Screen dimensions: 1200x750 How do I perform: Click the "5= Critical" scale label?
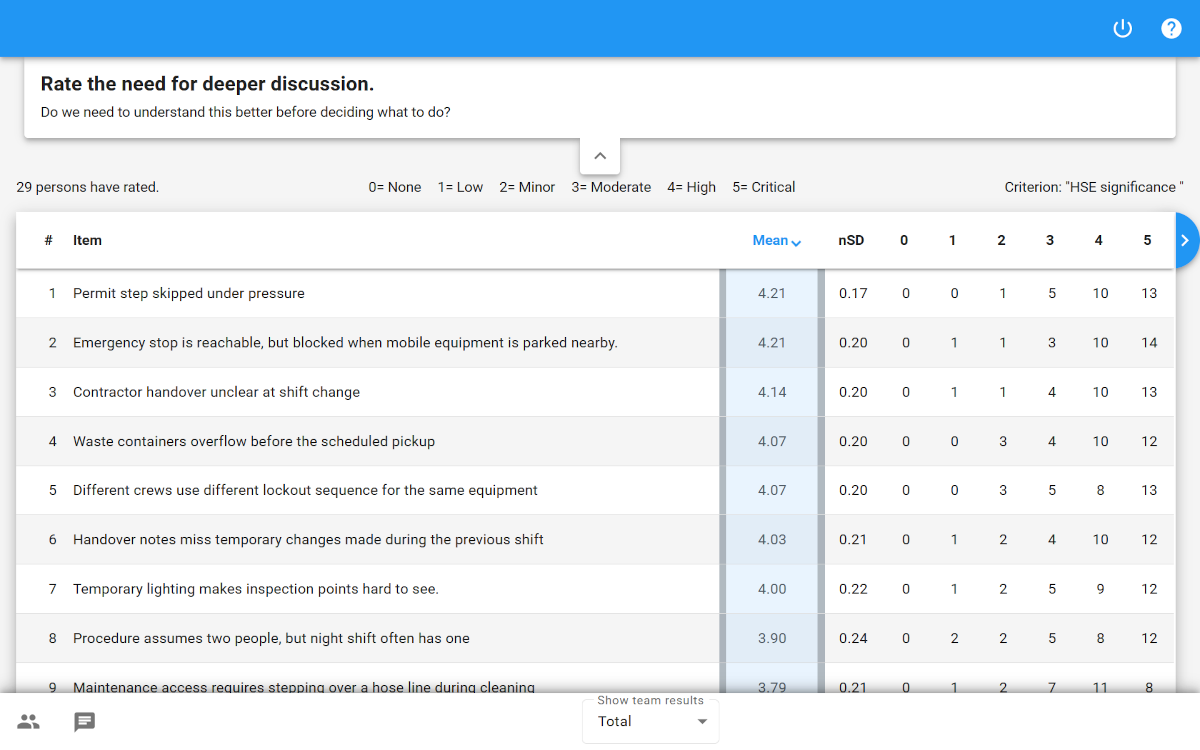764,187
